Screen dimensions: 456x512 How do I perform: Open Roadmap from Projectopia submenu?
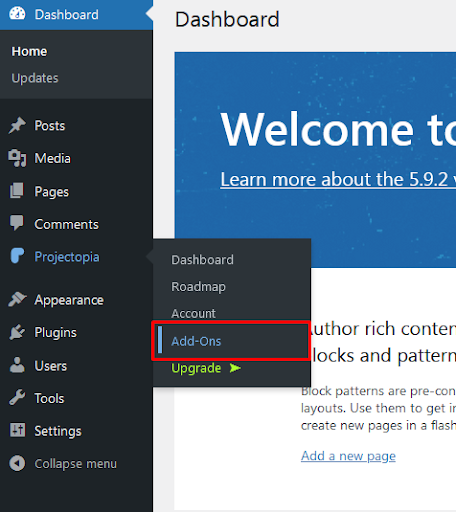[x=198, y=287]
